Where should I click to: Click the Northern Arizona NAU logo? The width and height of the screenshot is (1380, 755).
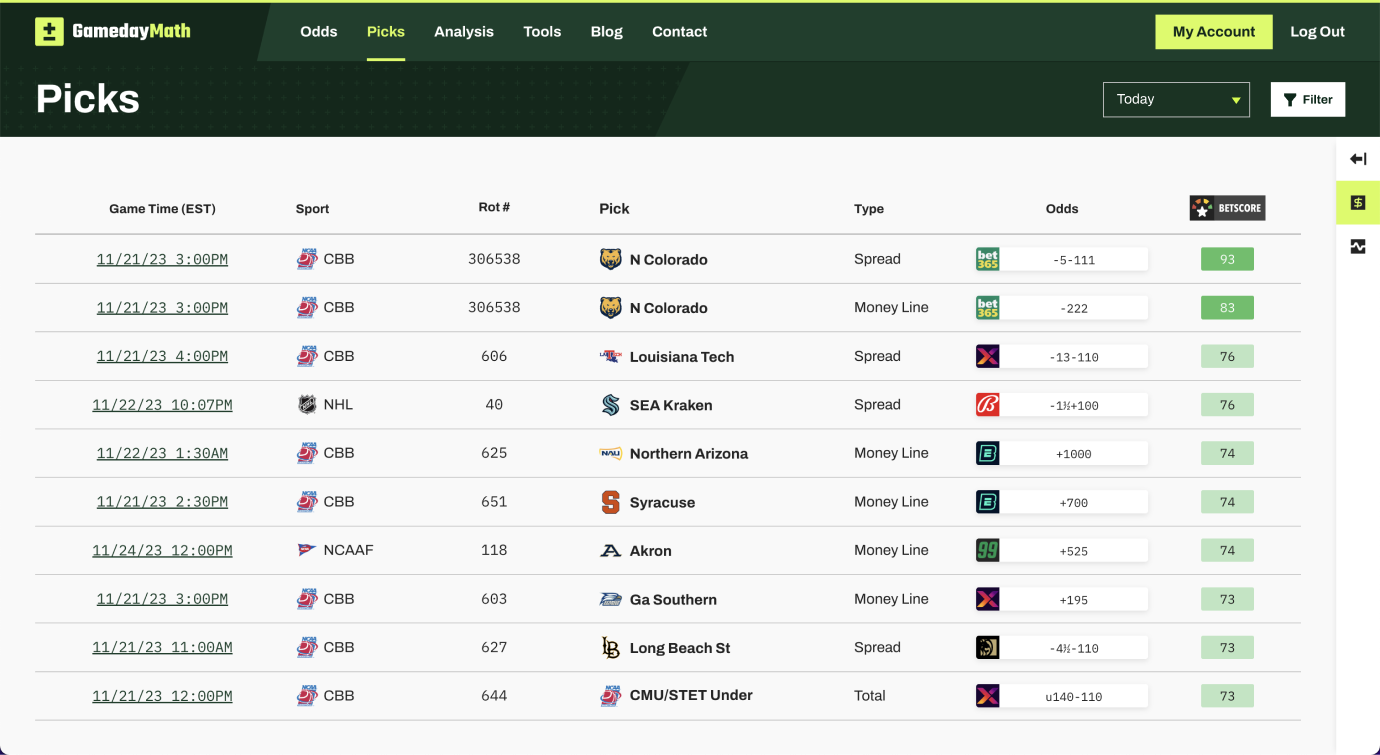pyautogui.click(x=612, y=453)
